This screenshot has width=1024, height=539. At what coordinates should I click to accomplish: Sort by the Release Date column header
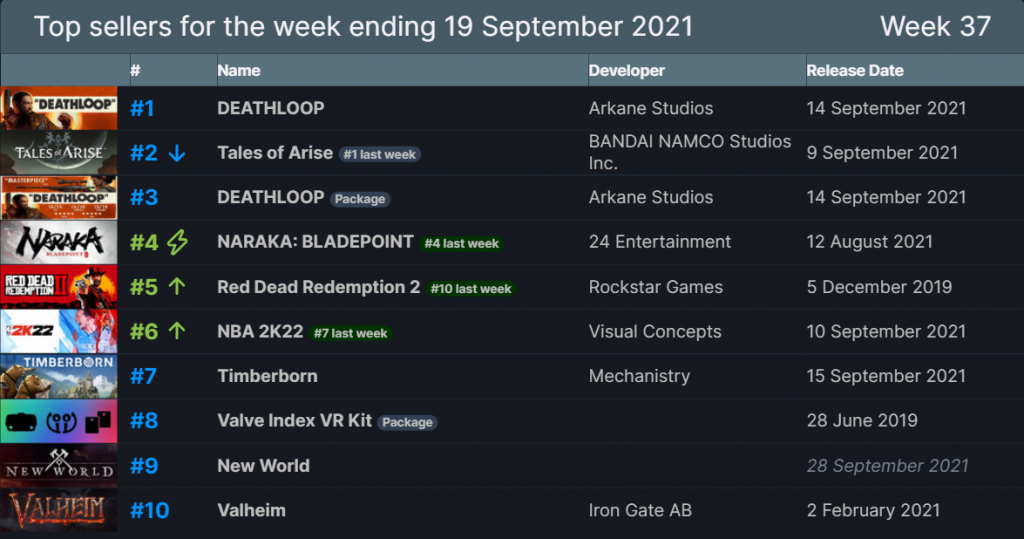[855, 71]
